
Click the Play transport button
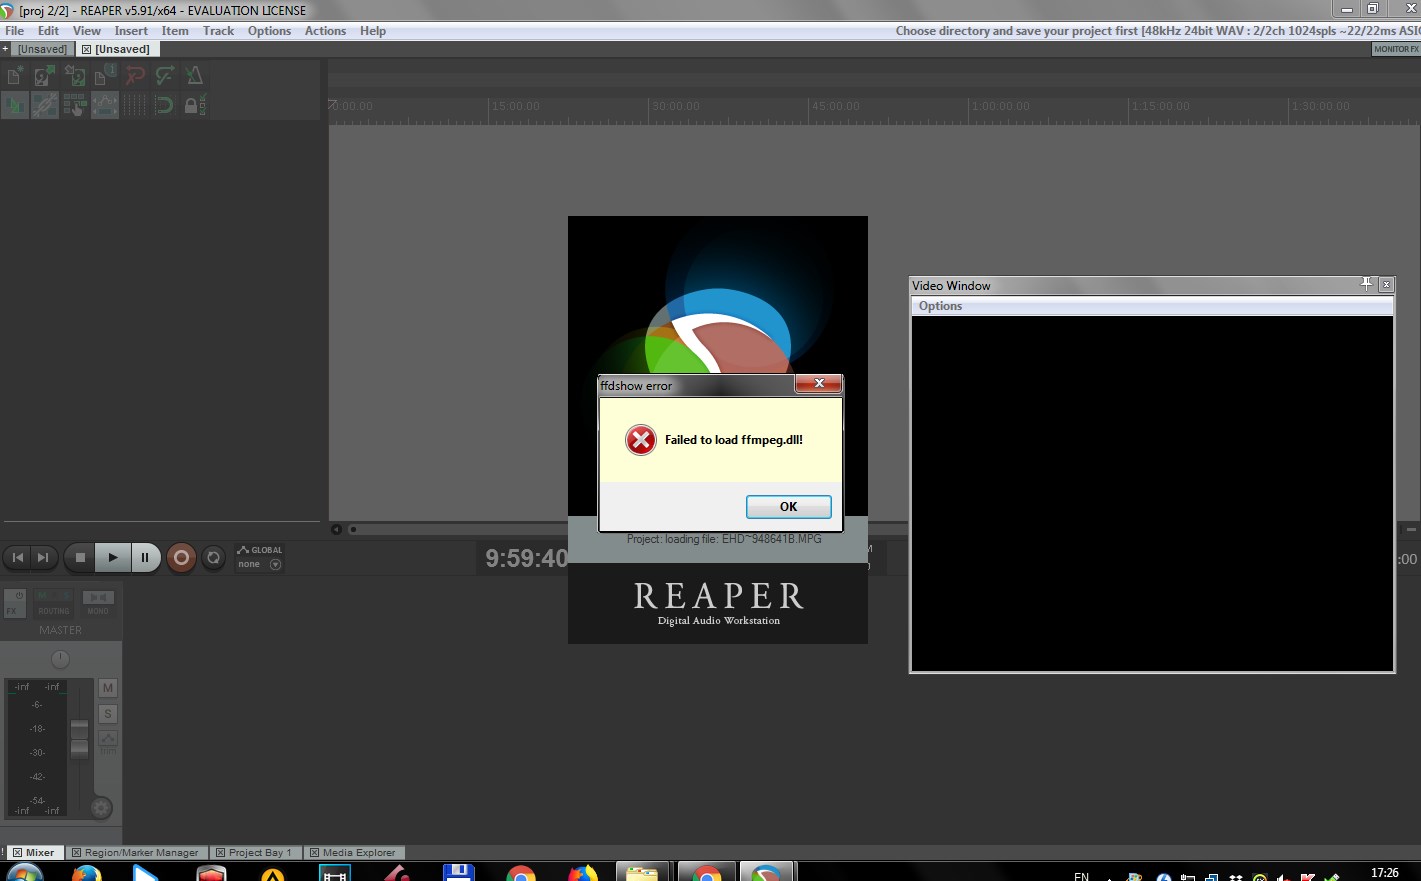click(x=113, y=557)
